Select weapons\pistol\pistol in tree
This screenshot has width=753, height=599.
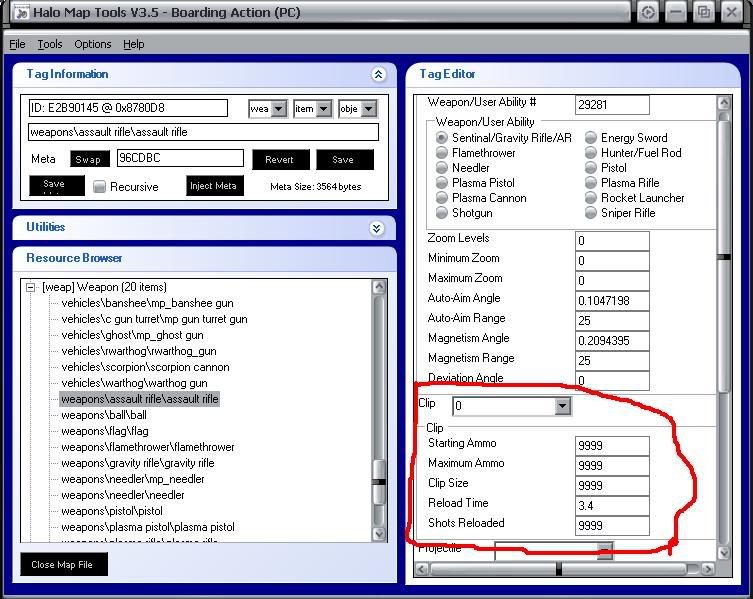[112, 511]
